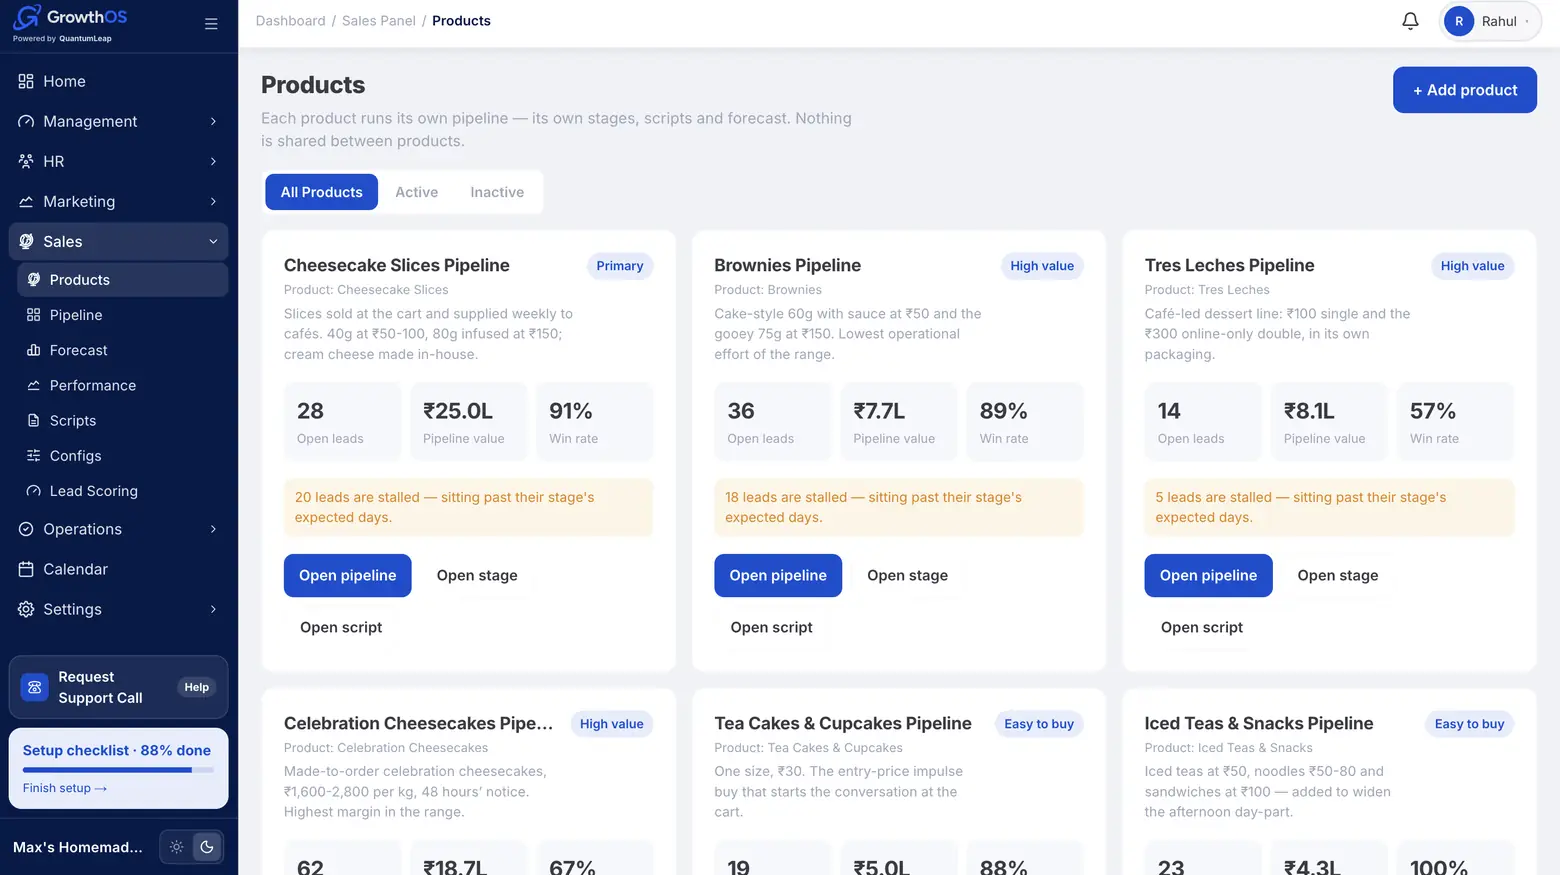
Task: Click Cheesecake Slices stalled leads warning
Action: click(468, 507)
